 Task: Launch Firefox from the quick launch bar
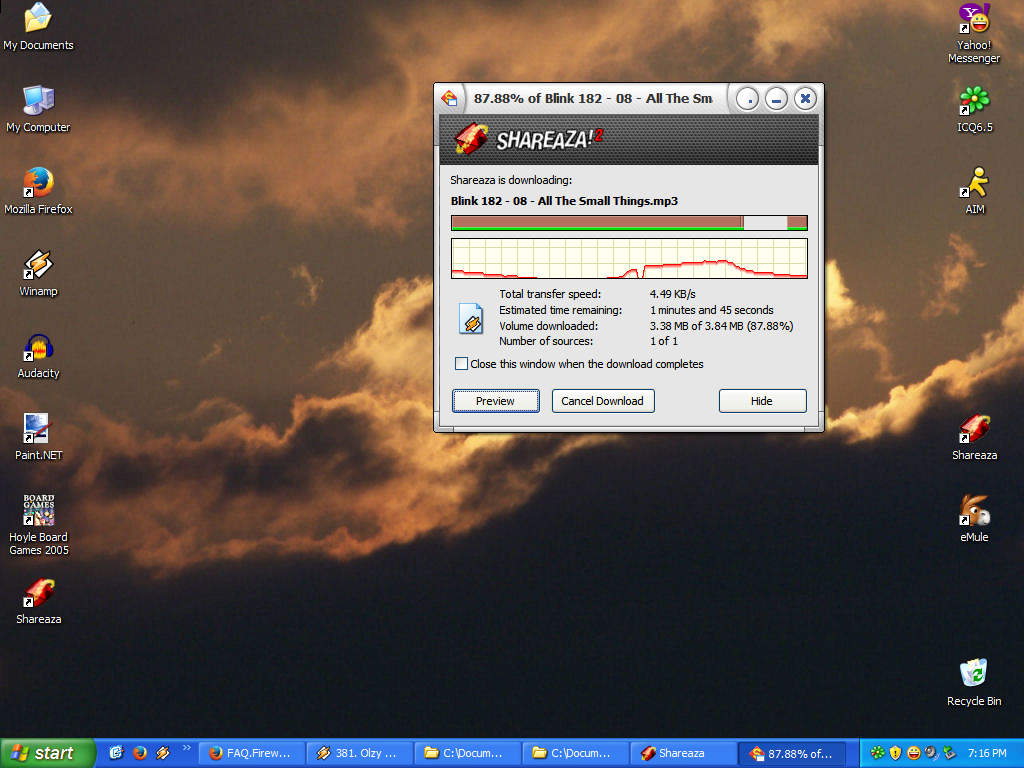tap(140, 753)
